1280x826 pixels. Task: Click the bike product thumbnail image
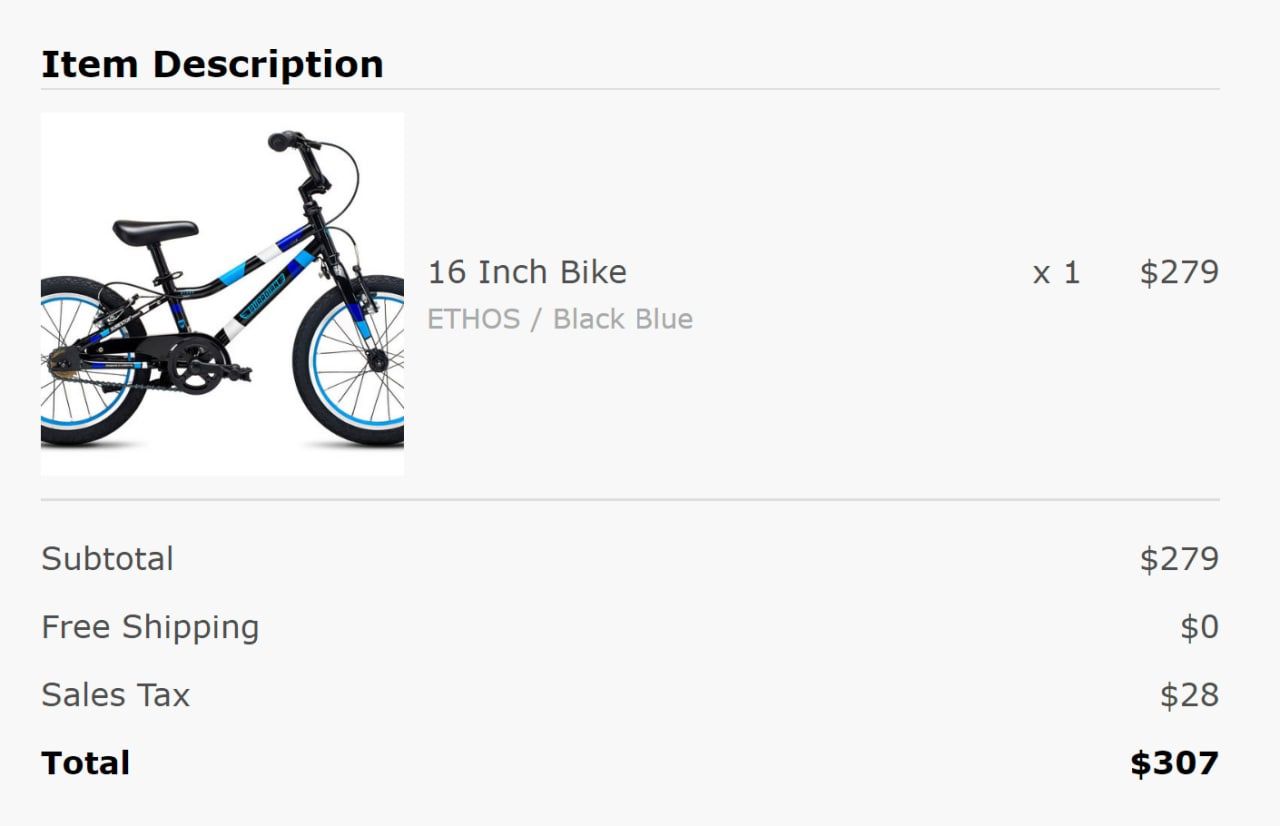(x=222, y=294)
